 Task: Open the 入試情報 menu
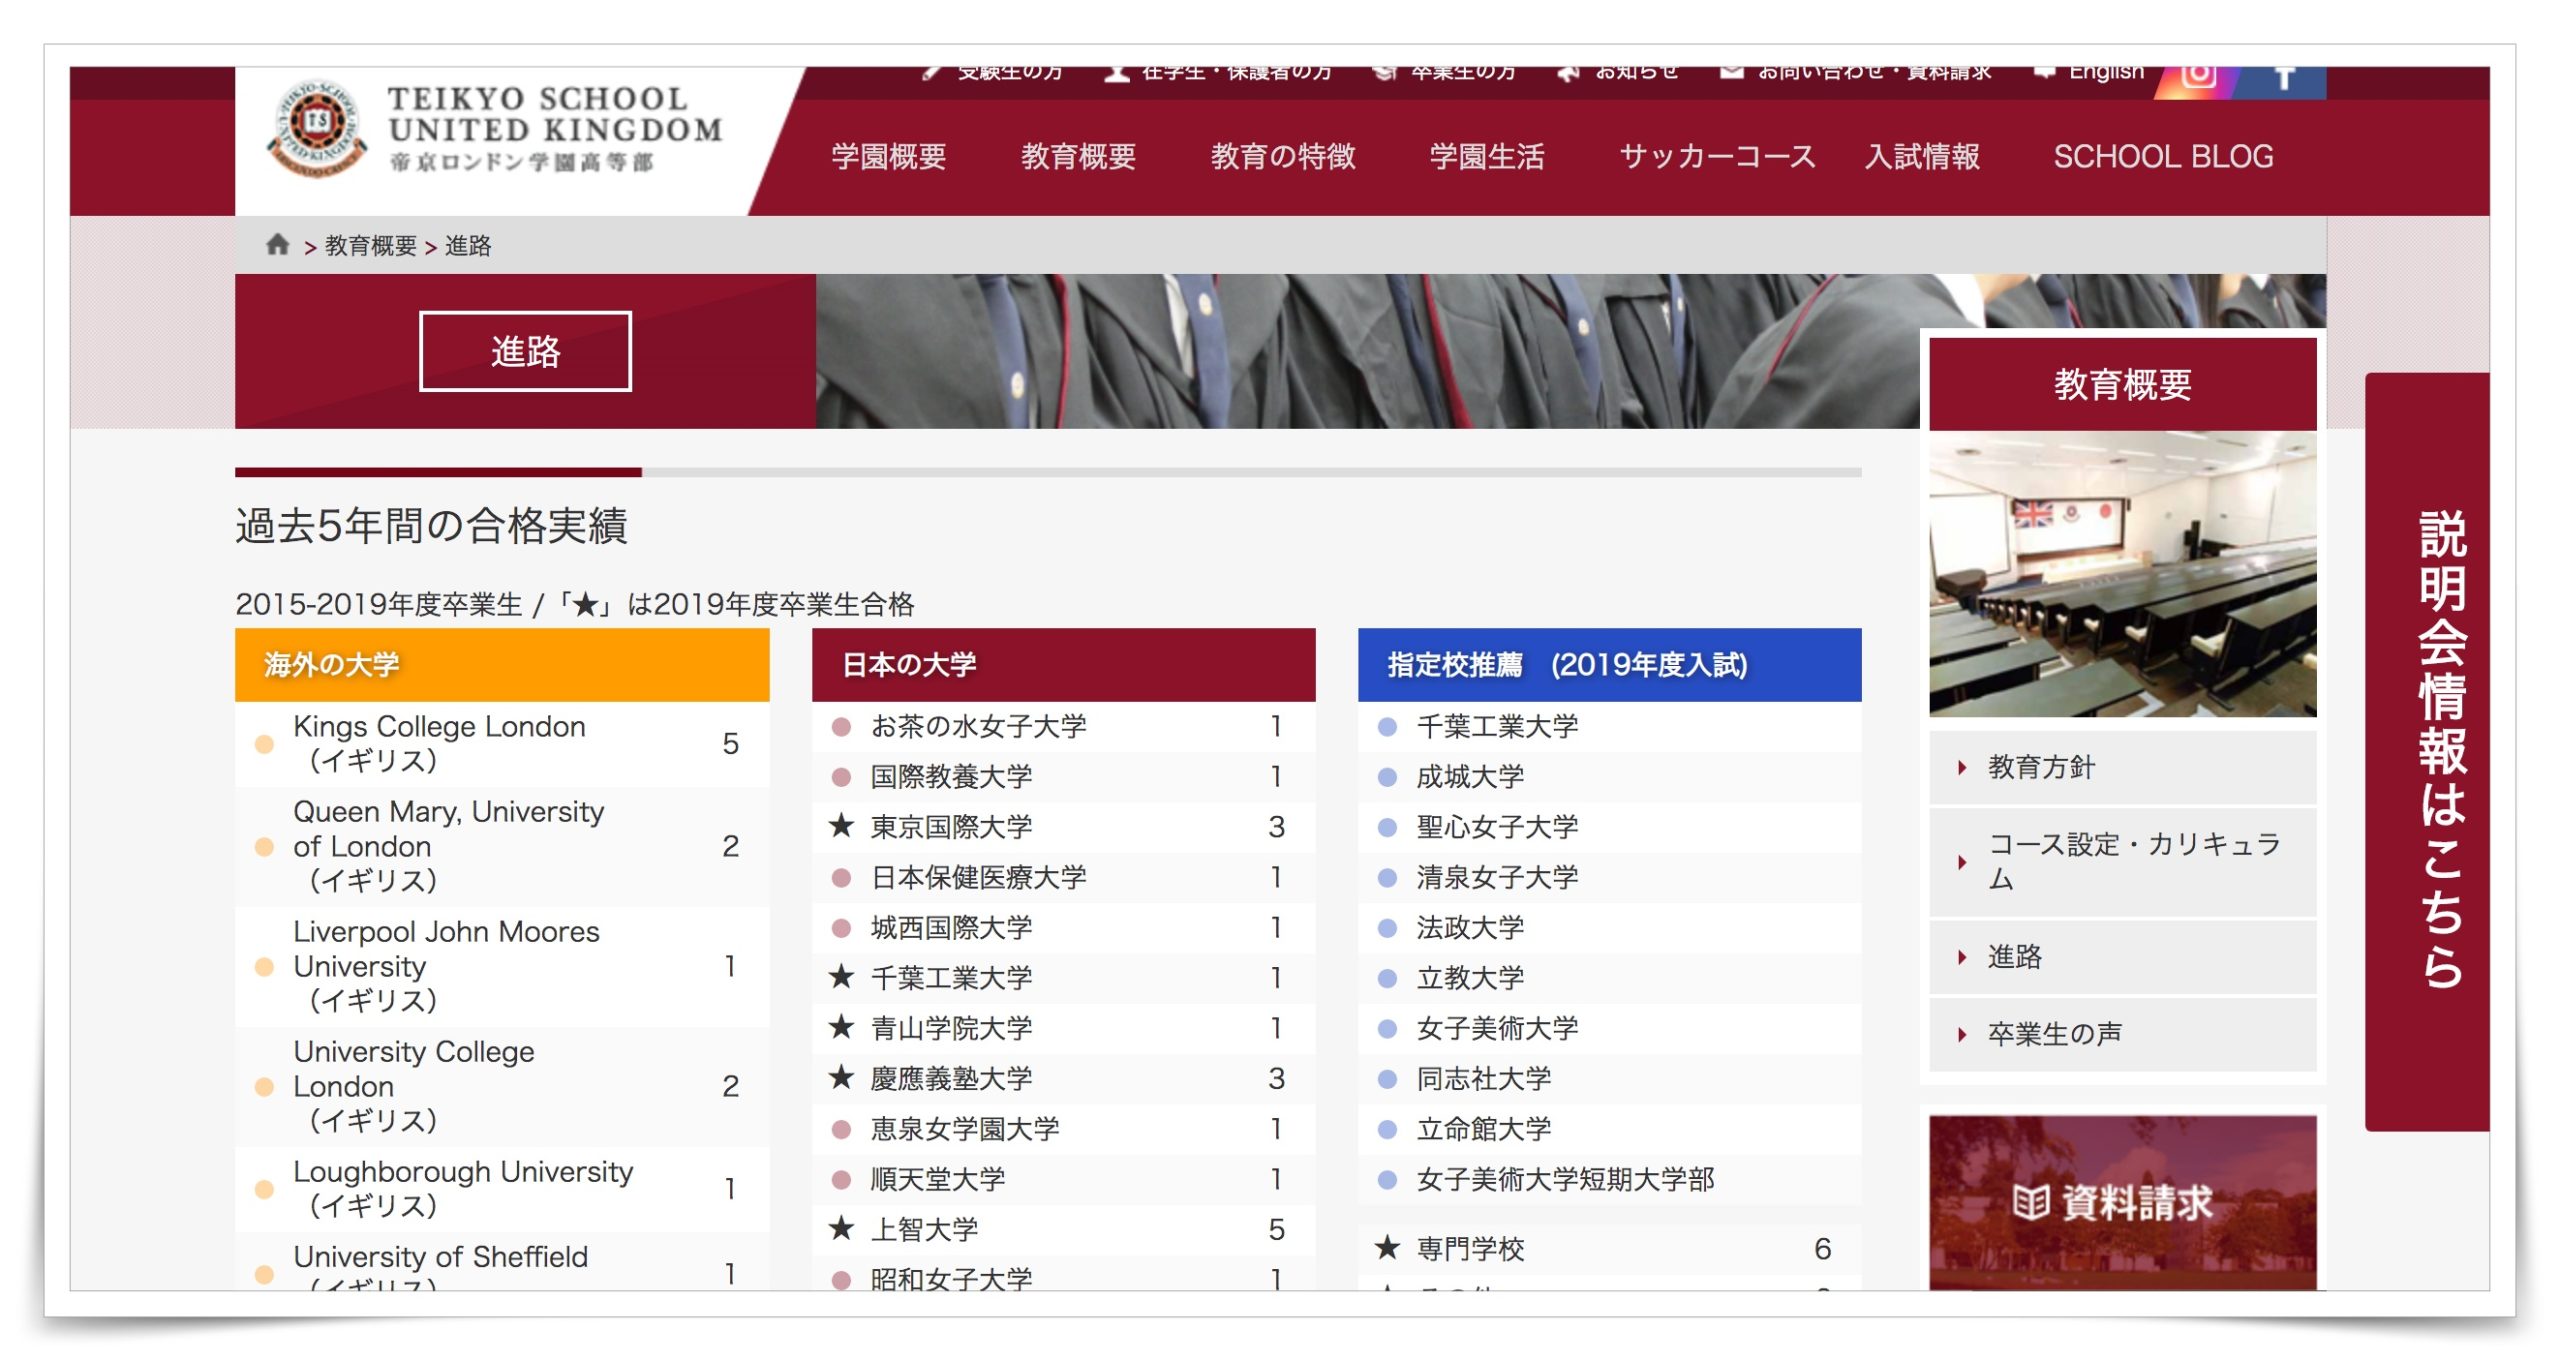(x=1922, y=156)
